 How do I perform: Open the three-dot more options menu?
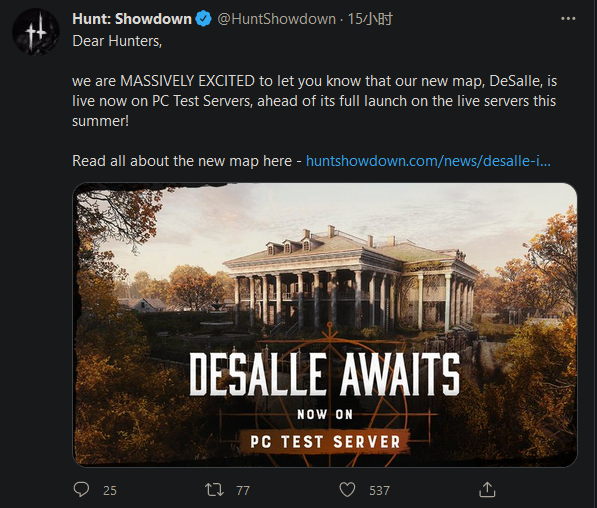click(568, 18)
